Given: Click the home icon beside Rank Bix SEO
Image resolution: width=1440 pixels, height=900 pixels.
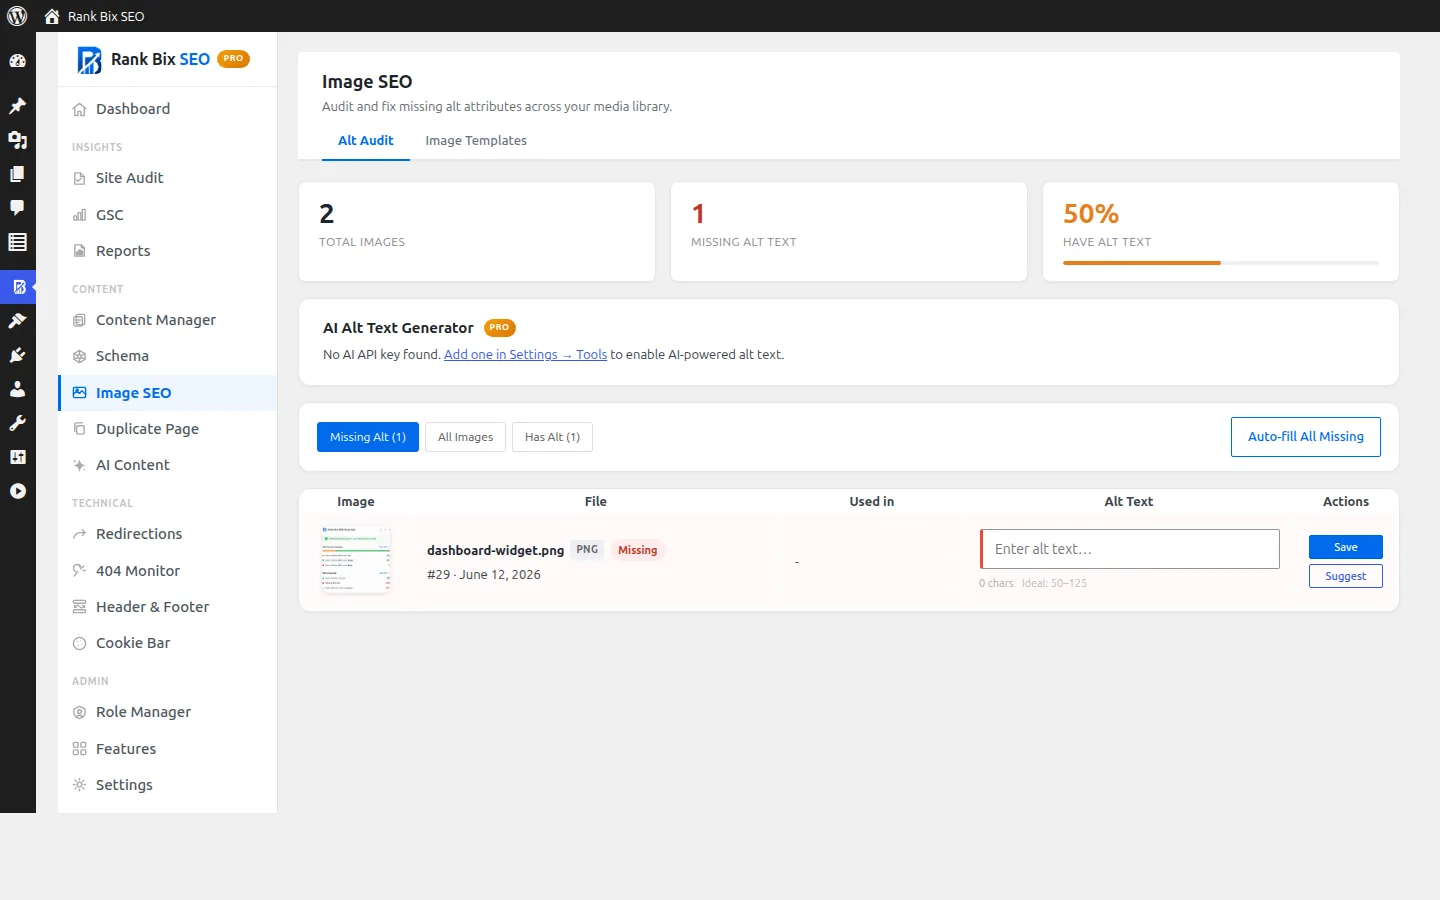Looking at the screenshot, I should (x=52, y=16).
